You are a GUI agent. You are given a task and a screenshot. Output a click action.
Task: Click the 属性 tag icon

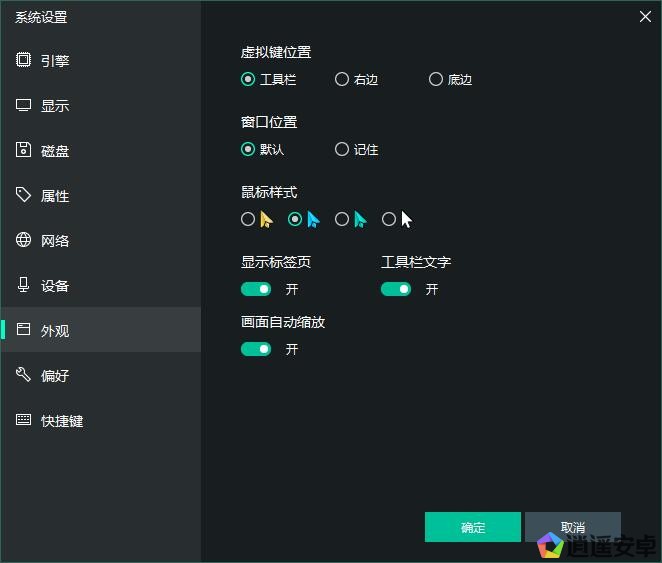point(23,195)
